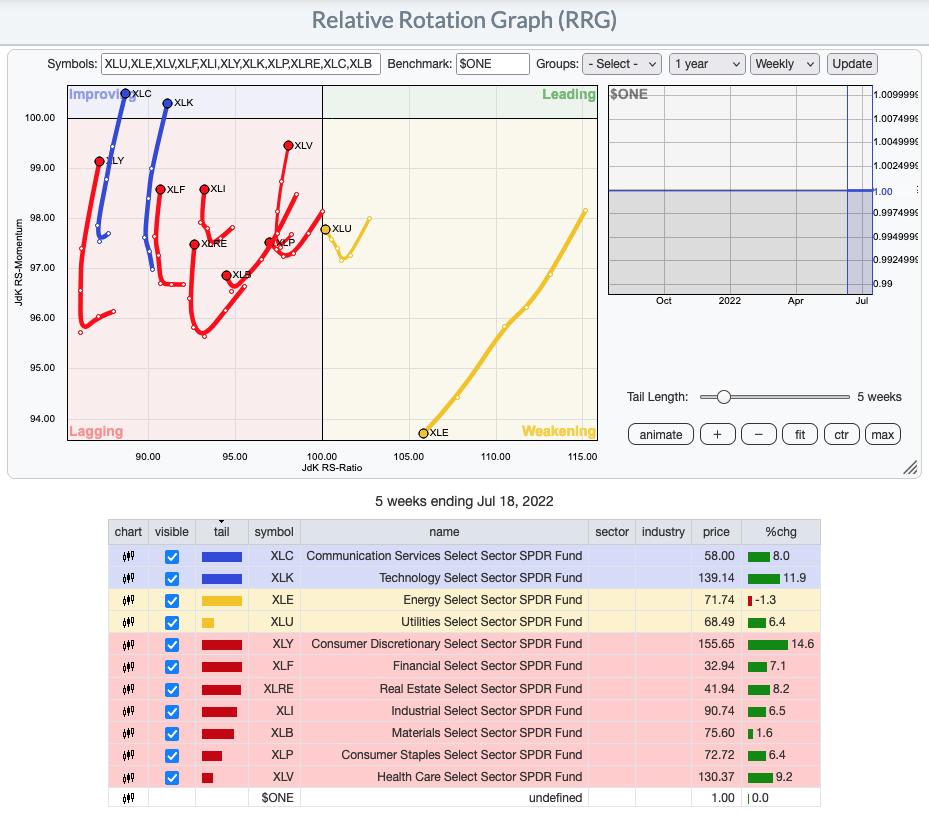The width and height of the screenshot is (929, 814).
Task: Open the Groups Select dropdown
Action: pos(622,64)
